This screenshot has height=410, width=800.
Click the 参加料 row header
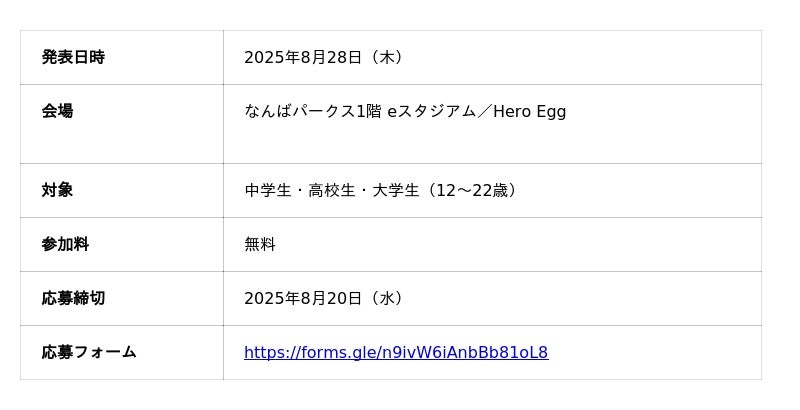(x=65, y=244)
